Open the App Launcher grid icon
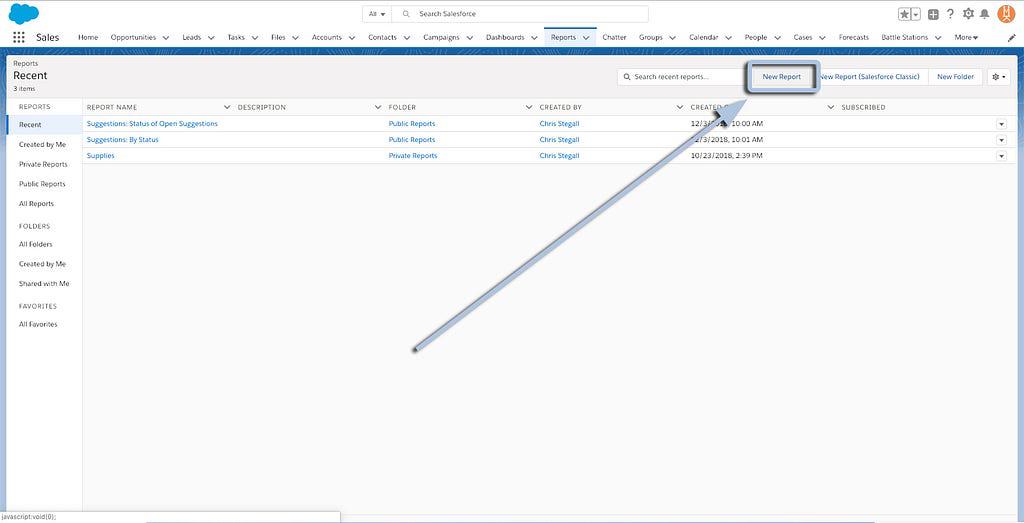This screenshot has height=523, width=1024. (x=19, y=37)
